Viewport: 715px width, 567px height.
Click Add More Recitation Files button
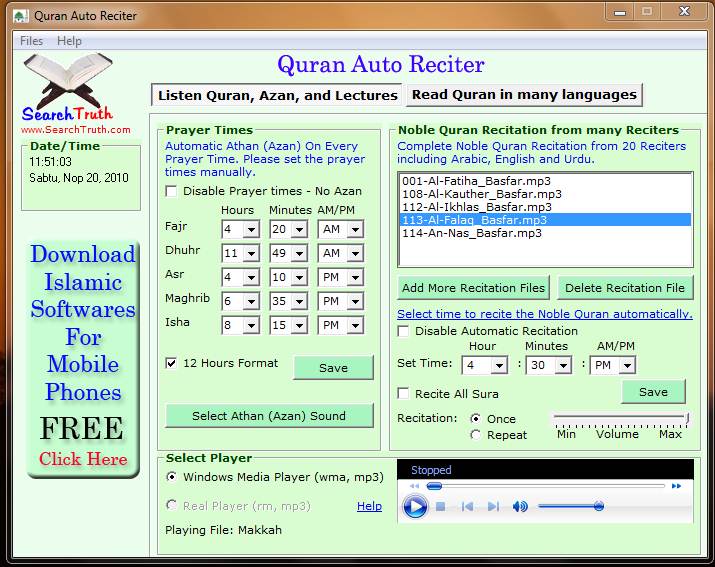coord(473,288)
